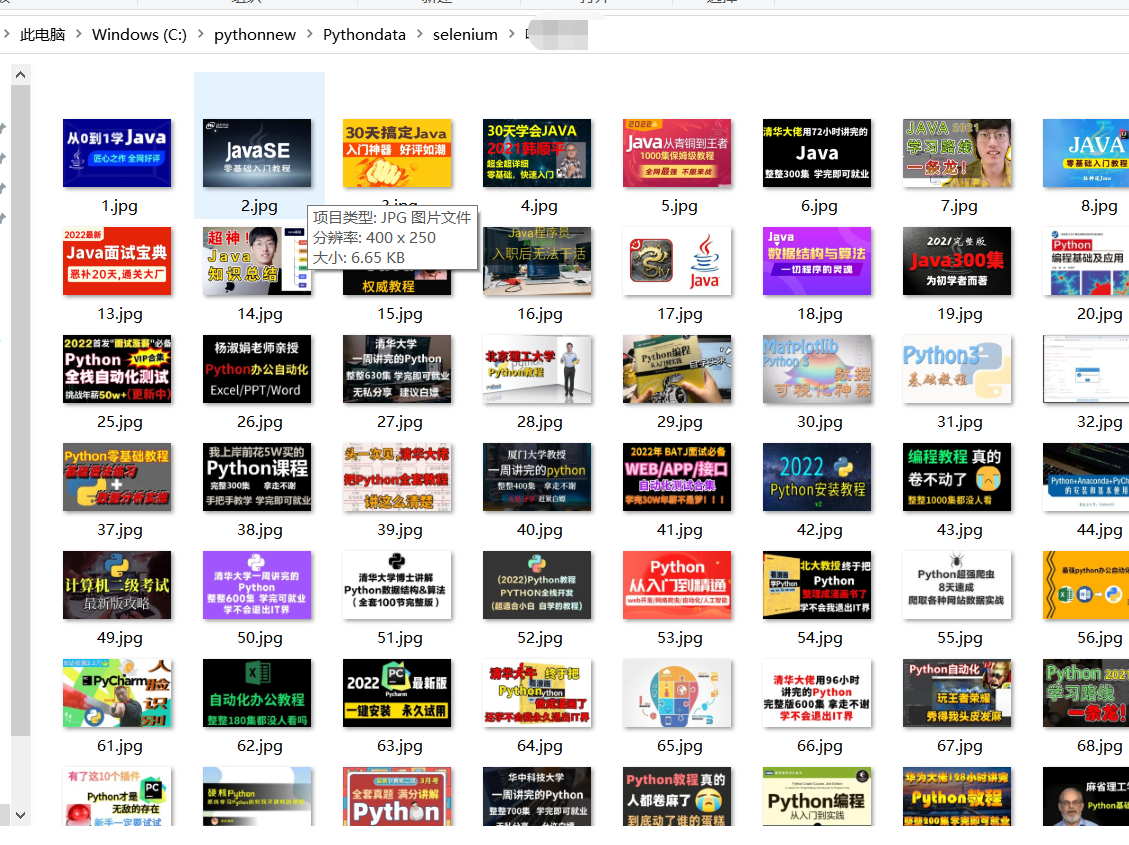Viewport: 1129px width, 845px height.
Task: Select the 40.jpg thumbnail
Action: pyautogui.click(x=537, y=477)
